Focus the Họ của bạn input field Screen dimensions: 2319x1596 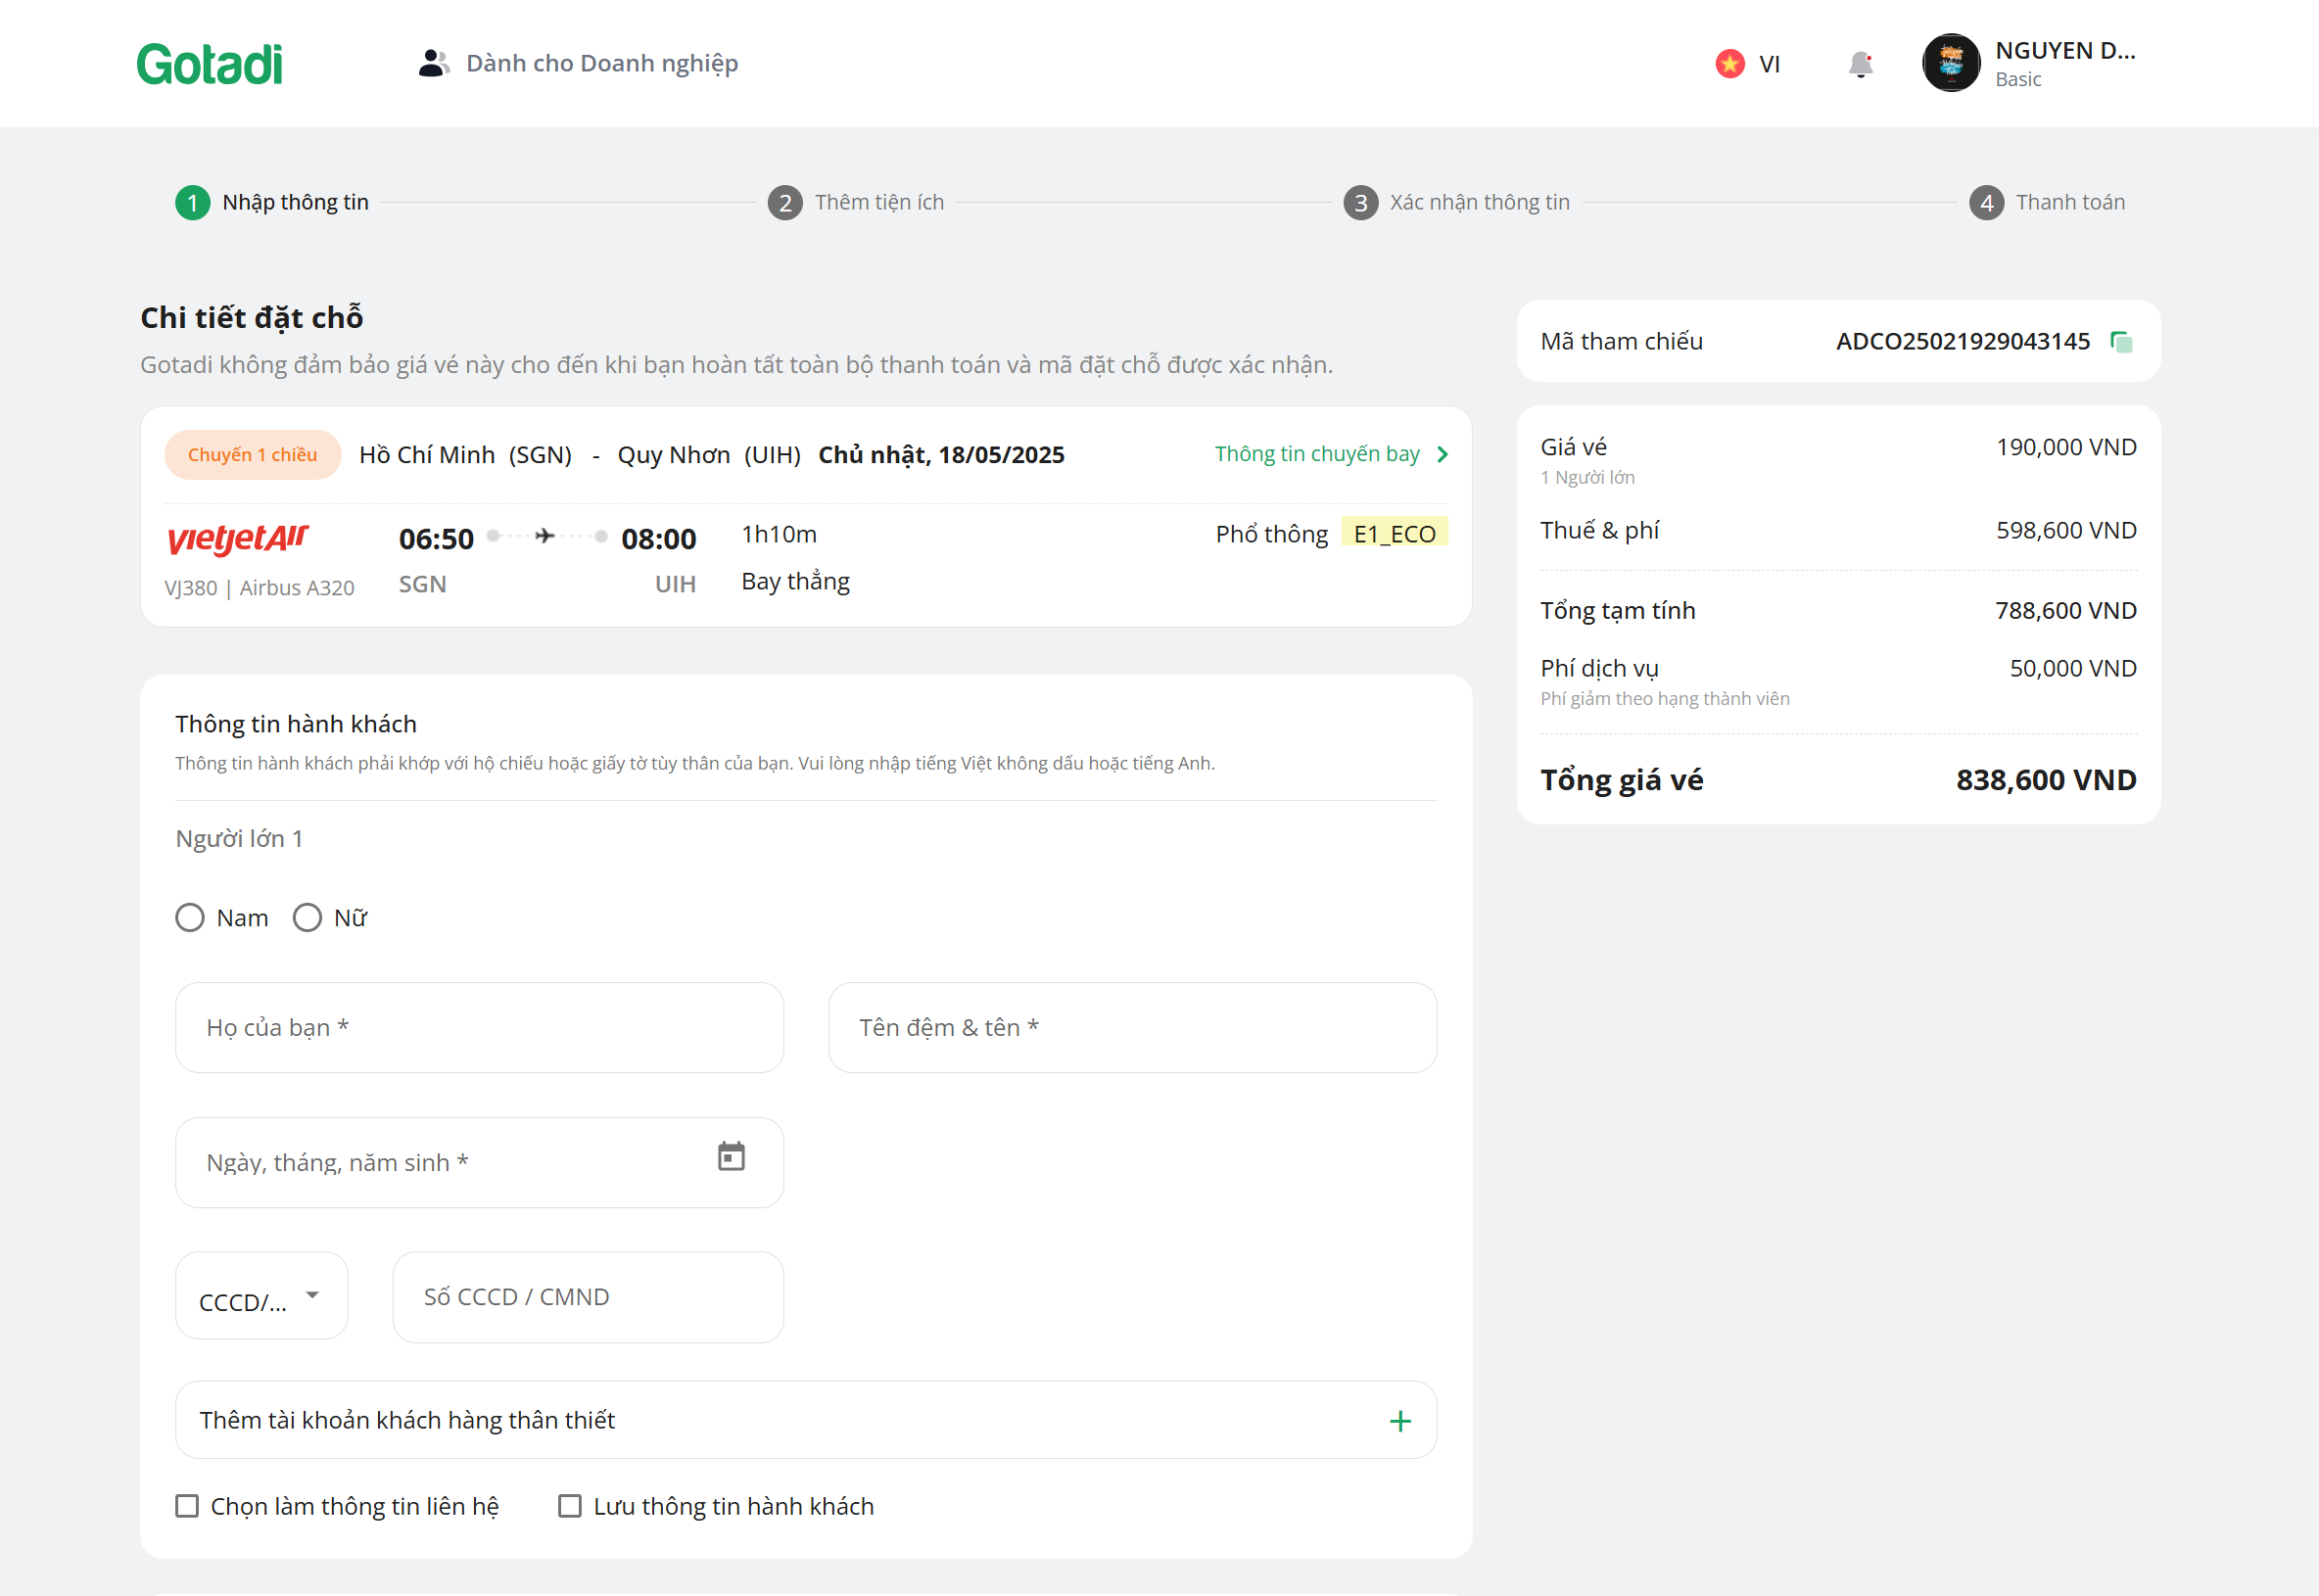click(479, 1027)
